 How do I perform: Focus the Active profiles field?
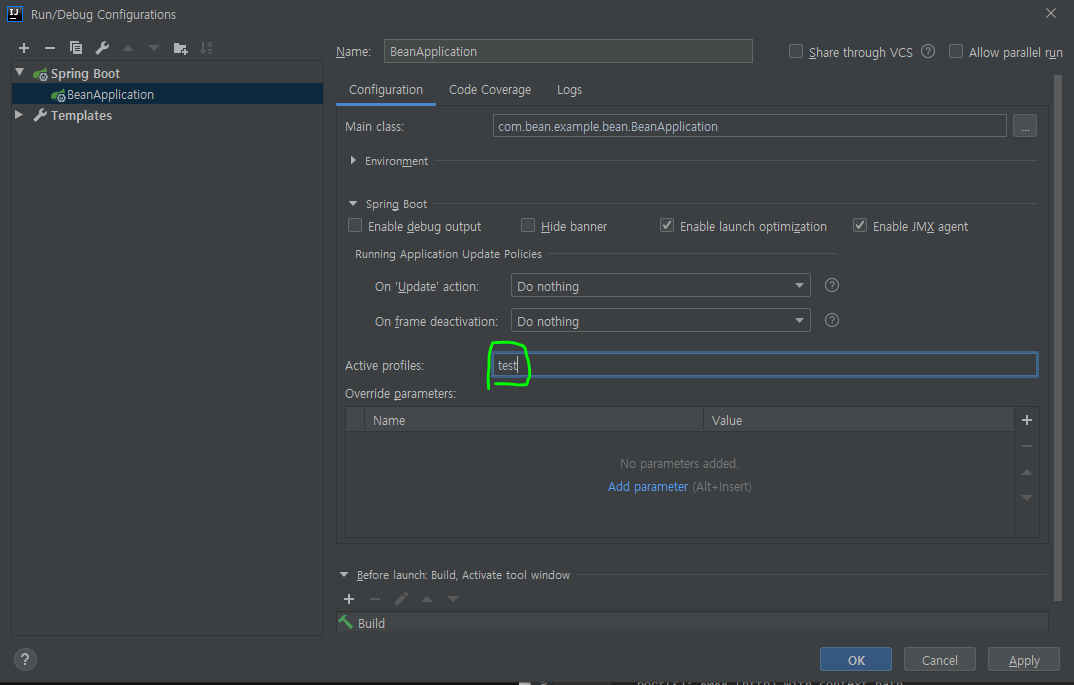[765, 365]
